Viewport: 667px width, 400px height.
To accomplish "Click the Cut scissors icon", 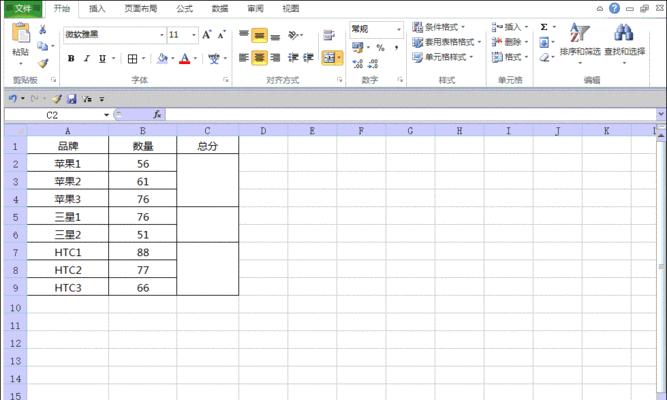I will tap(43, 30).
